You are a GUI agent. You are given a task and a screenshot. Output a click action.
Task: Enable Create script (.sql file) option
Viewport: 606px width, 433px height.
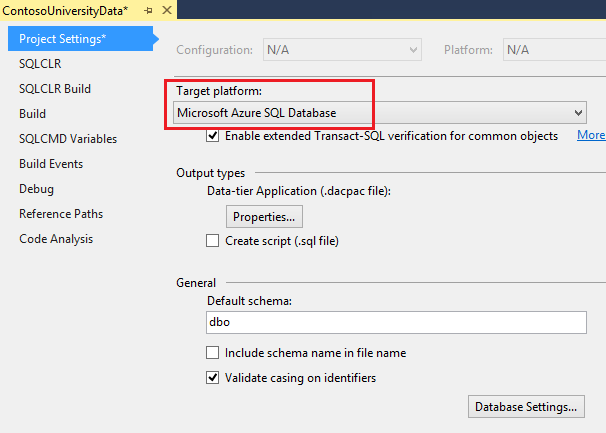click(x=213, y=240)
